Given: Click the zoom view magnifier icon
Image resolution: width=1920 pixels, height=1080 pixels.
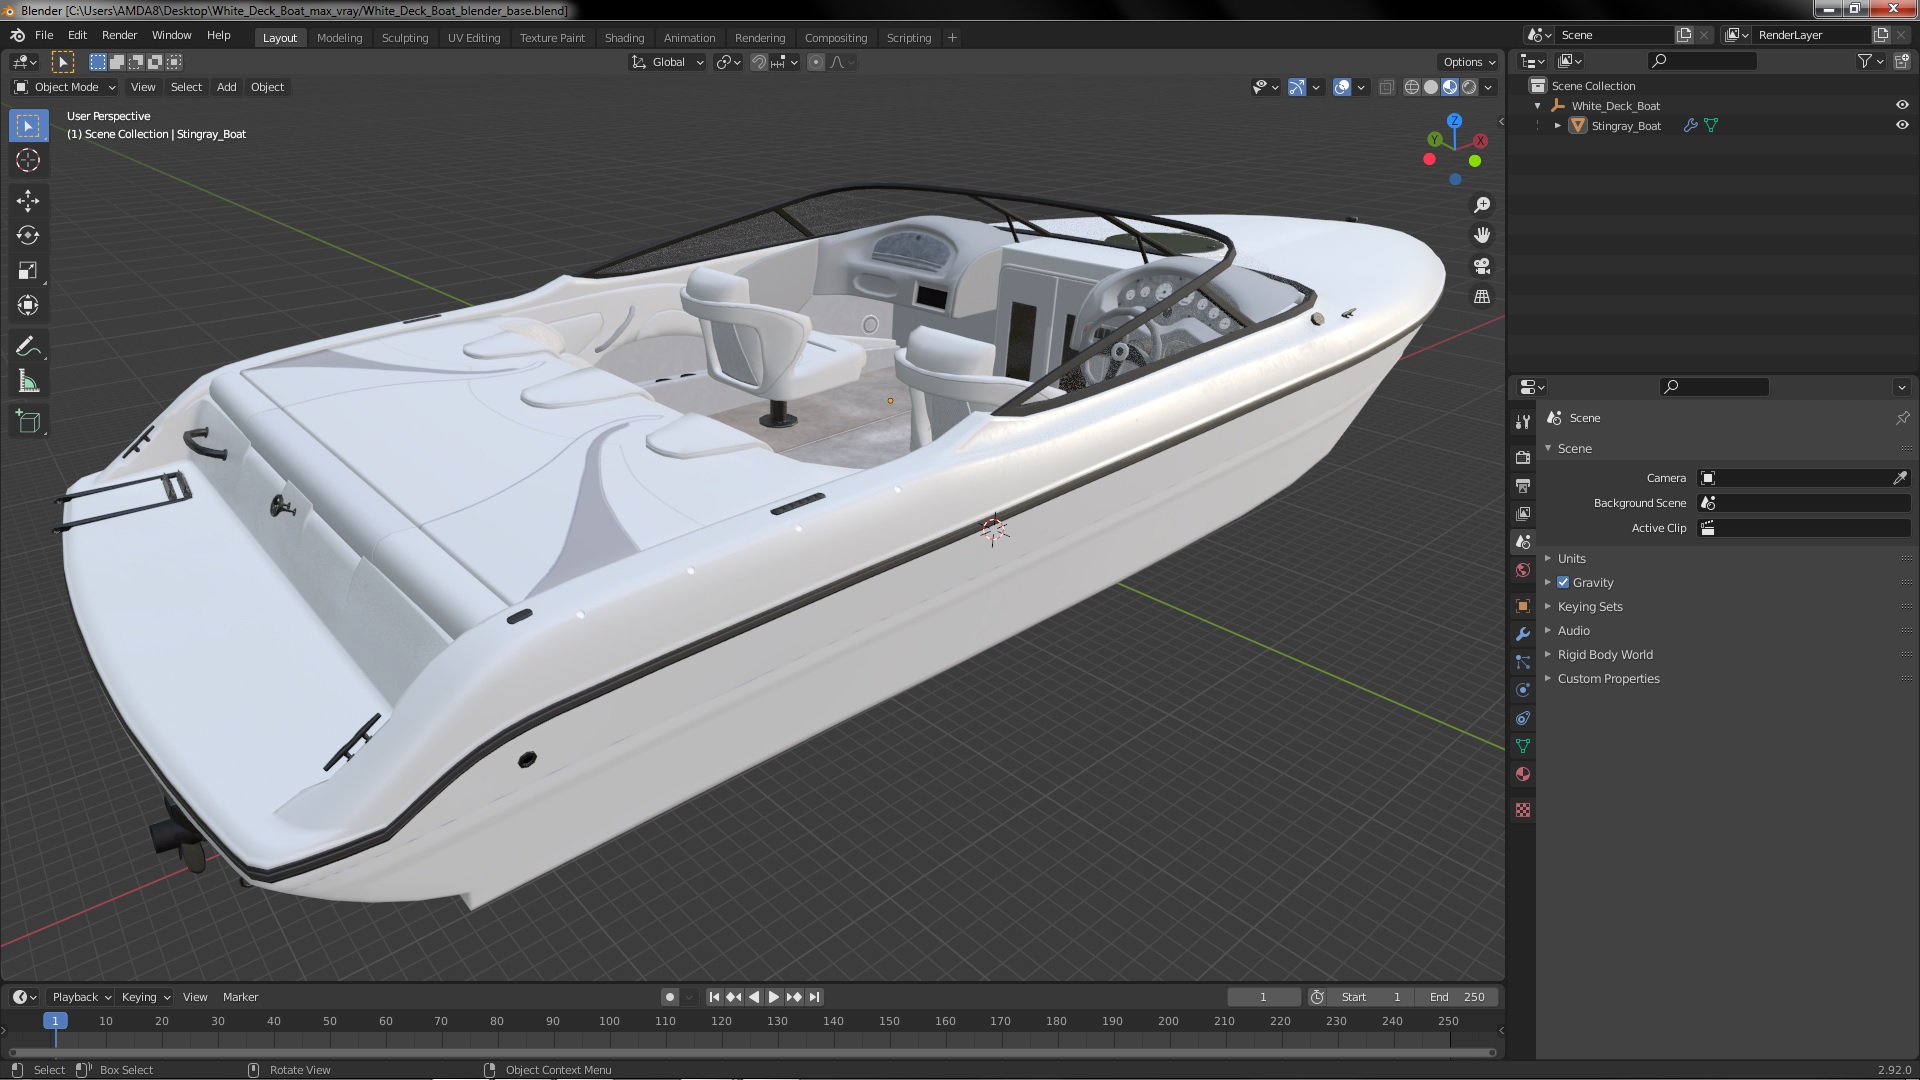Looking at the screenshot, I should [1482, 204].
